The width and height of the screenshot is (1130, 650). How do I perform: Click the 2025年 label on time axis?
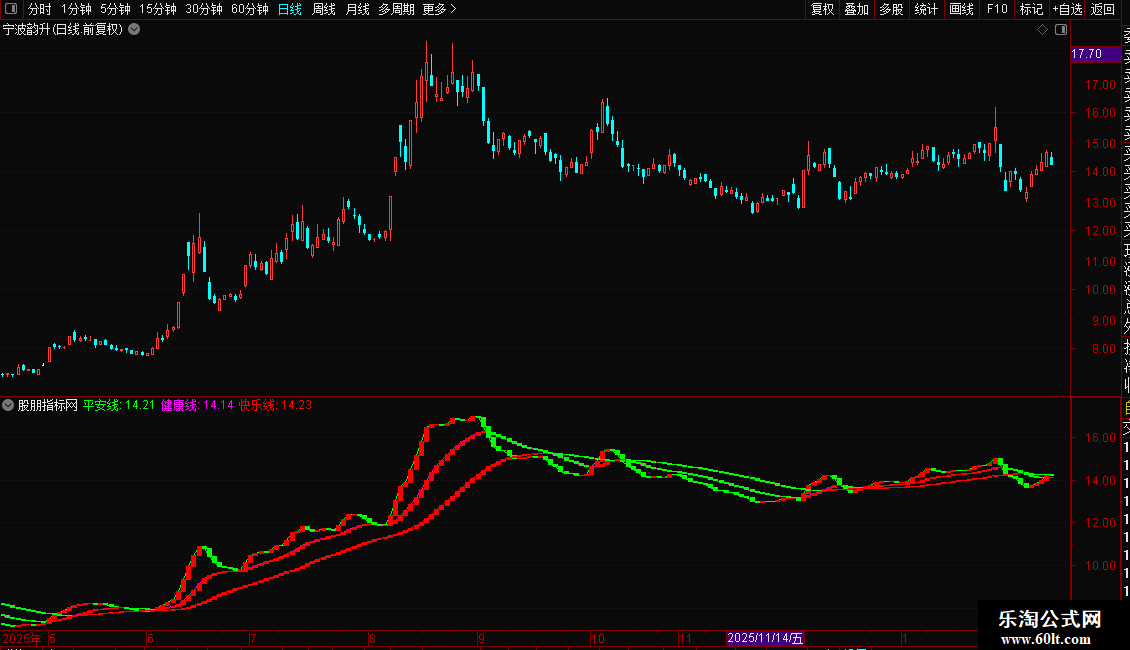[22, 638]
